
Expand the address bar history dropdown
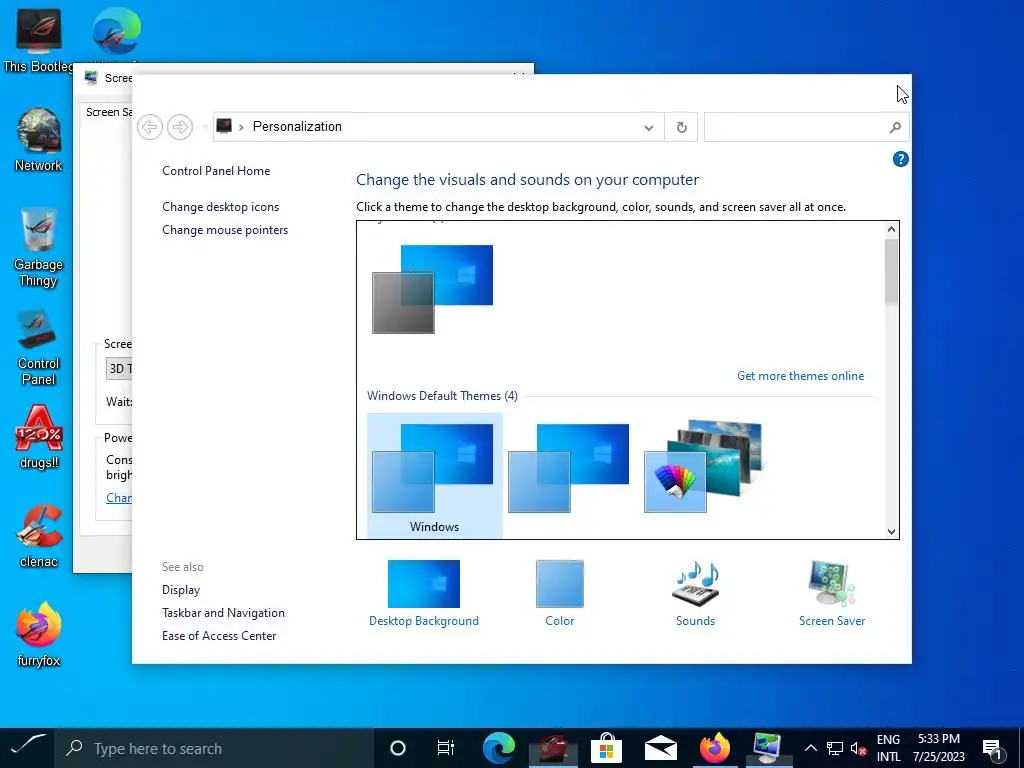tap(648, 127)
